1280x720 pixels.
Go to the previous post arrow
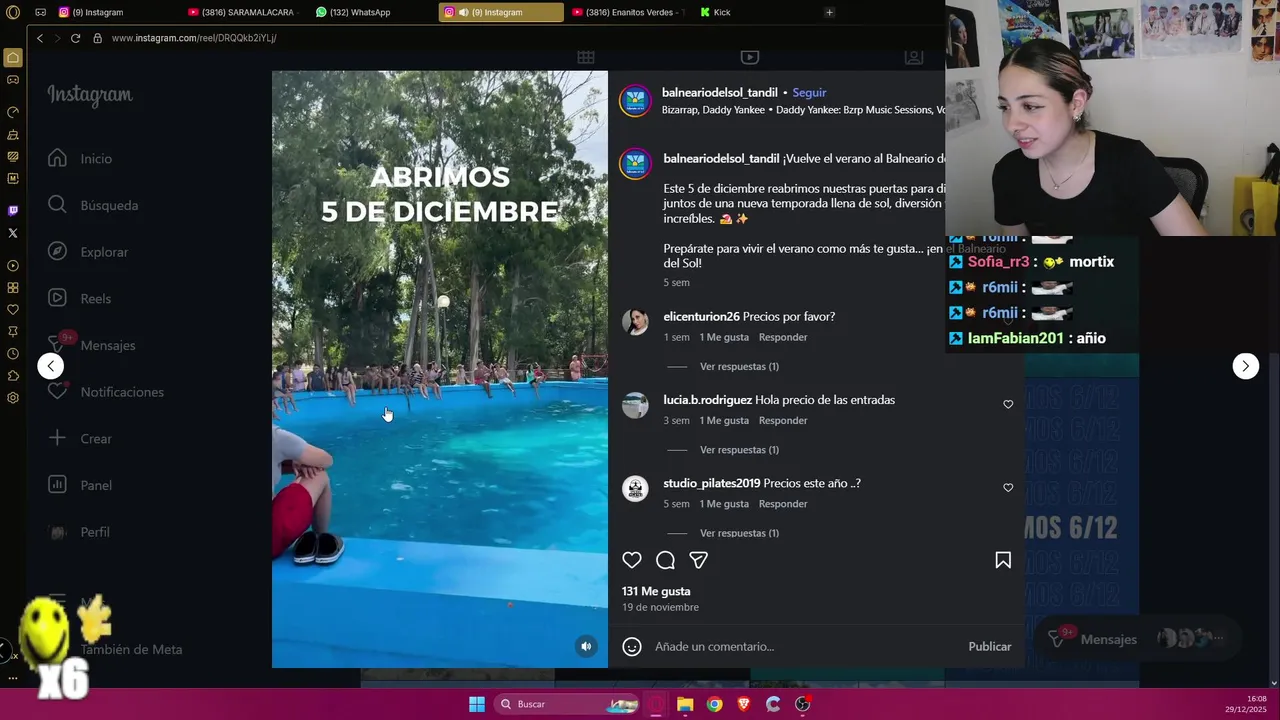click(x=51, y=366)
